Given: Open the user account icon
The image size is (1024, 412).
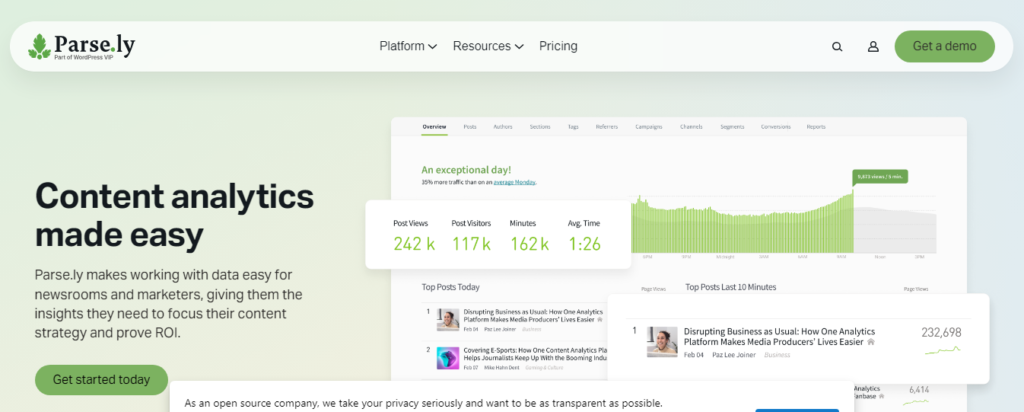Looking at the screenshot, I should point(873,46).
